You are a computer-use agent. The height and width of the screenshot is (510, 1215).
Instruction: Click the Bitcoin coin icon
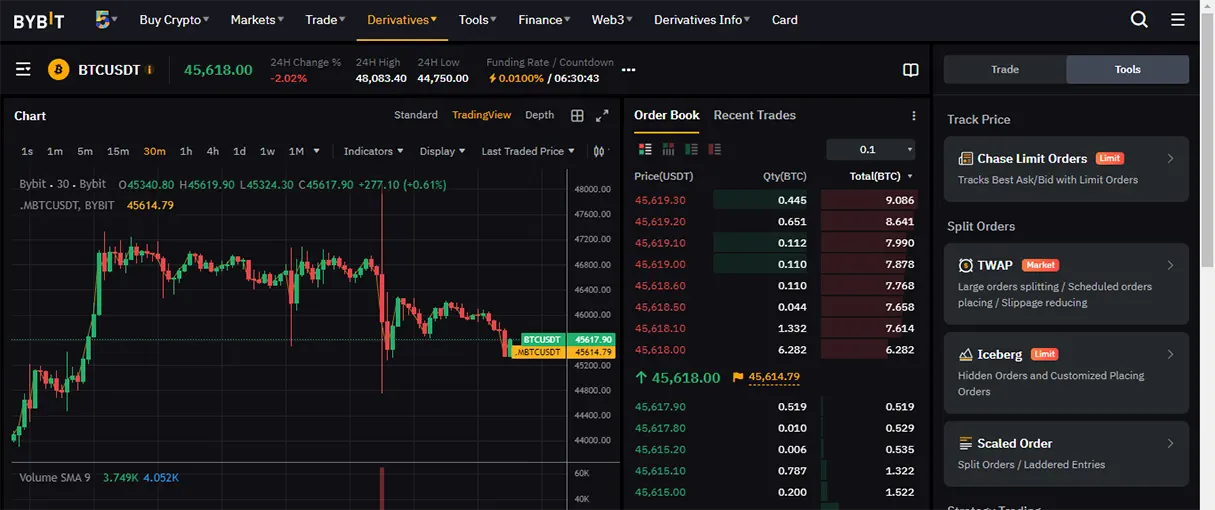(58, 69)
